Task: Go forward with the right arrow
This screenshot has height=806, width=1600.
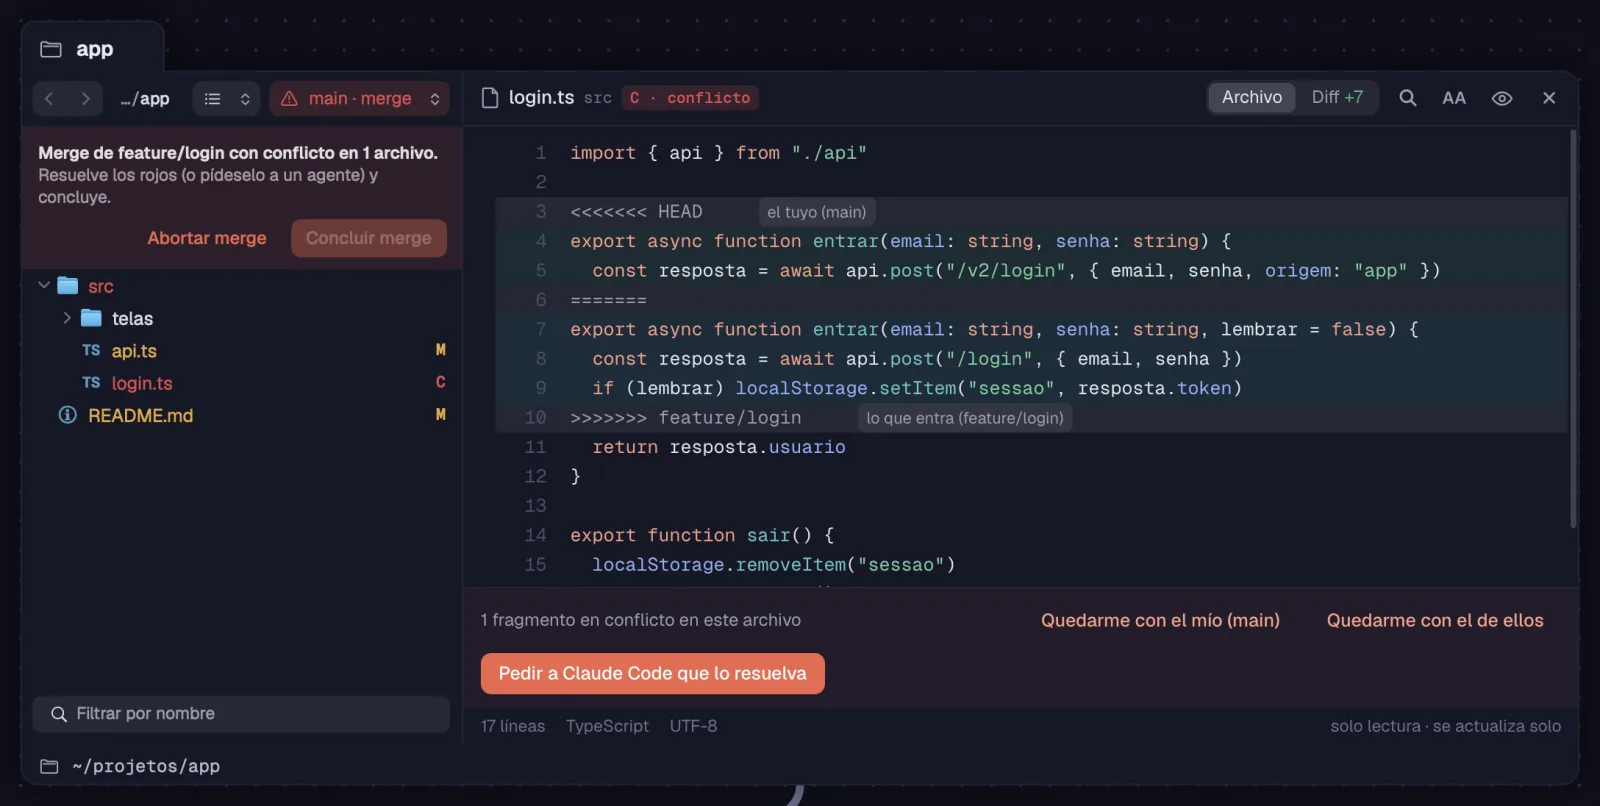Action: click(x=85, y=99)
